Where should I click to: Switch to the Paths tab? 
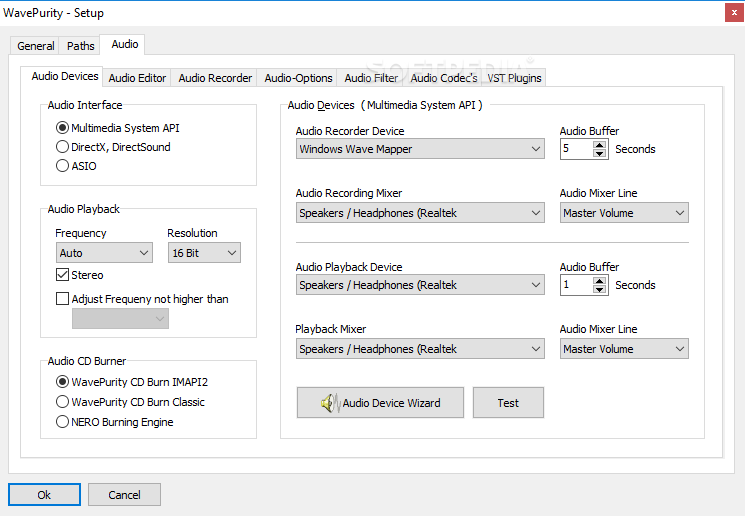[80, 46]
